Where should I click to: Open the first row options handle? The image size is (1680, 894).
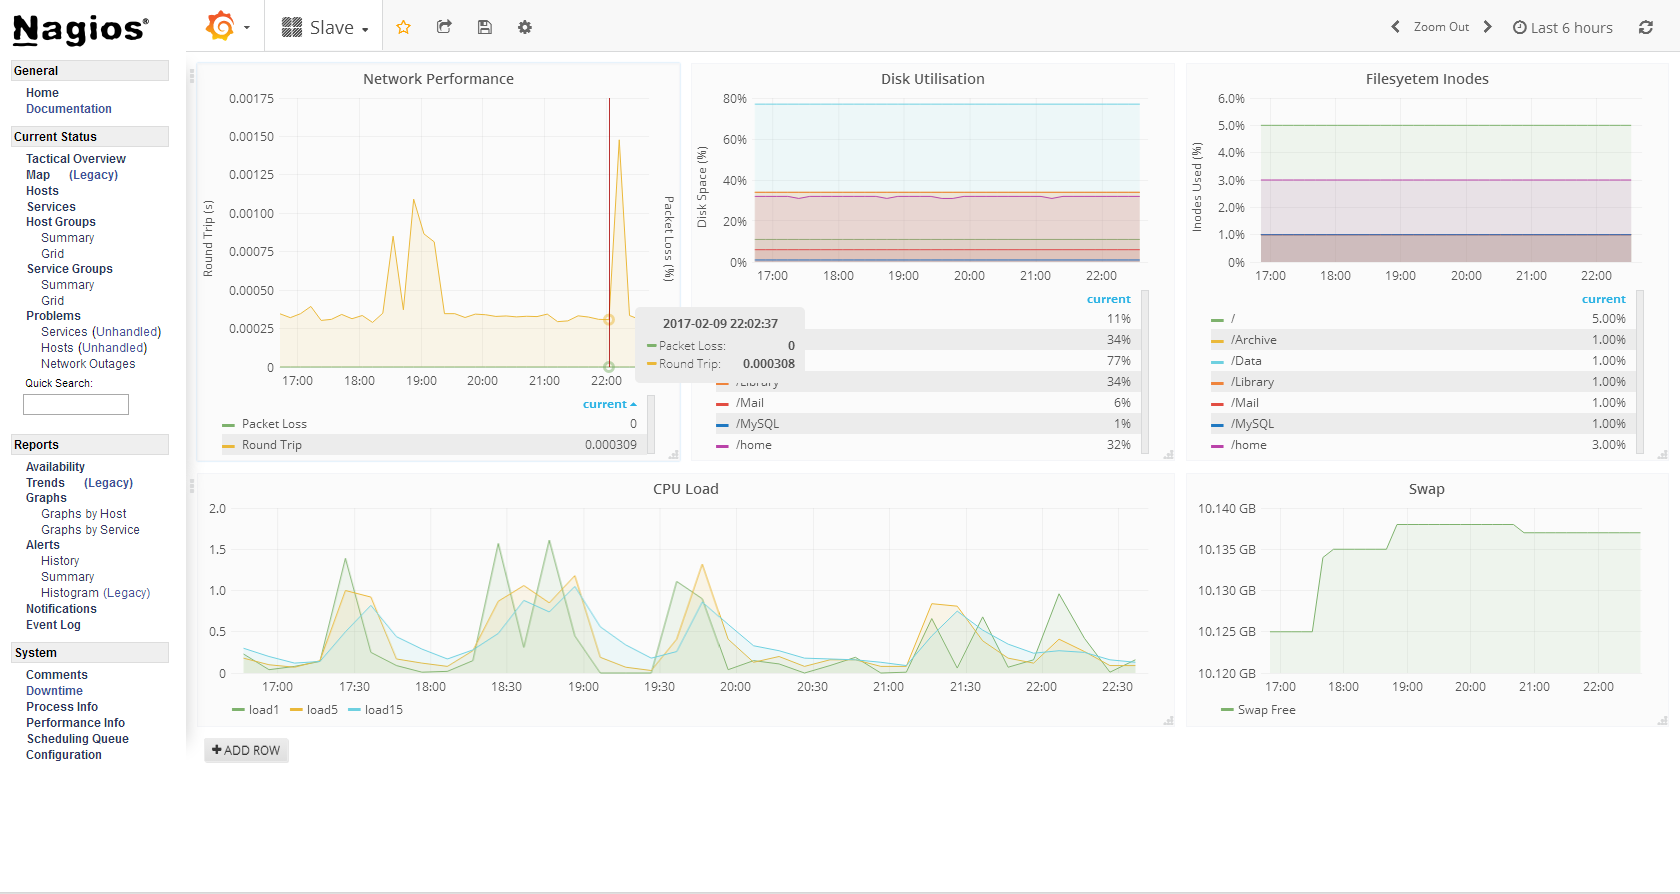coord(192,75)
